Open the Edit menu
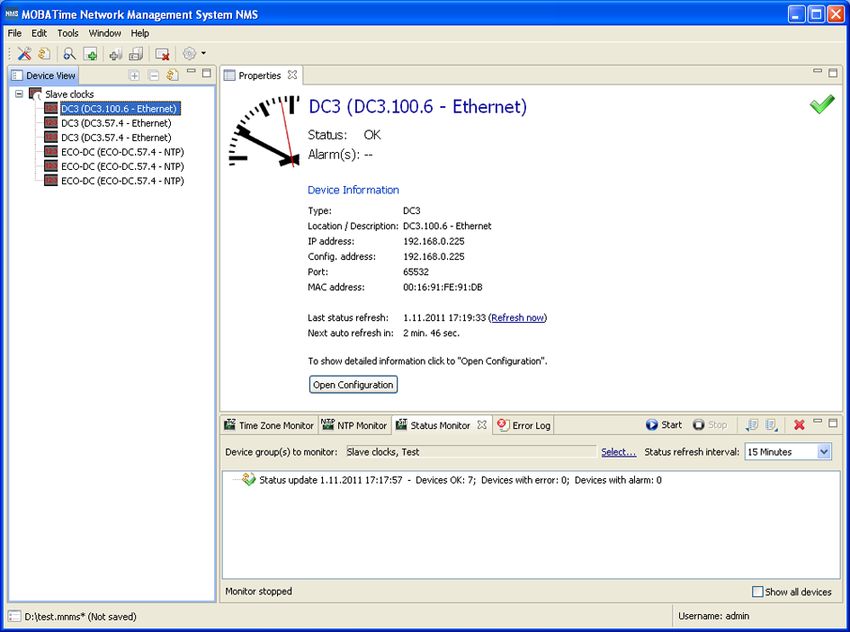Viewport: 850px width, 632px height. (x=39, y=33)
